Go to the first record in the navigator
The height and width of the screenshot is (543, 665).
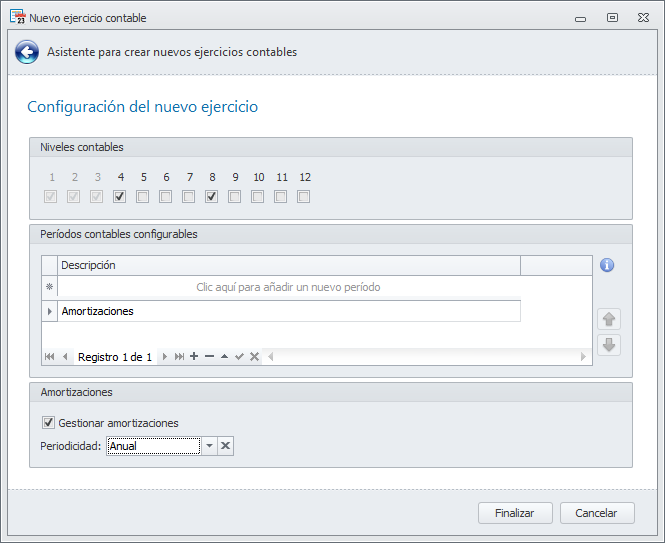click(49, 357)
